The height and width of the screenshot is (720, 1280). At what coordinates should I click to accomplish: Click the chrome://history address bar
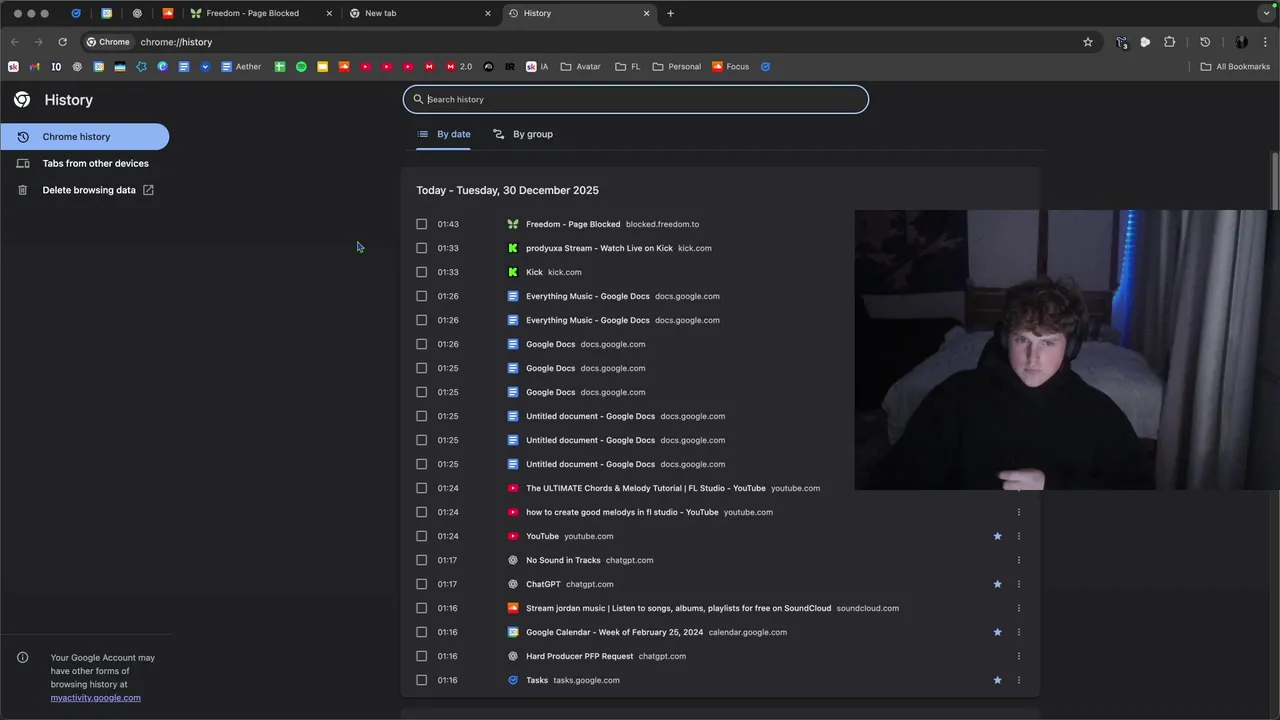tap(600, 42)
